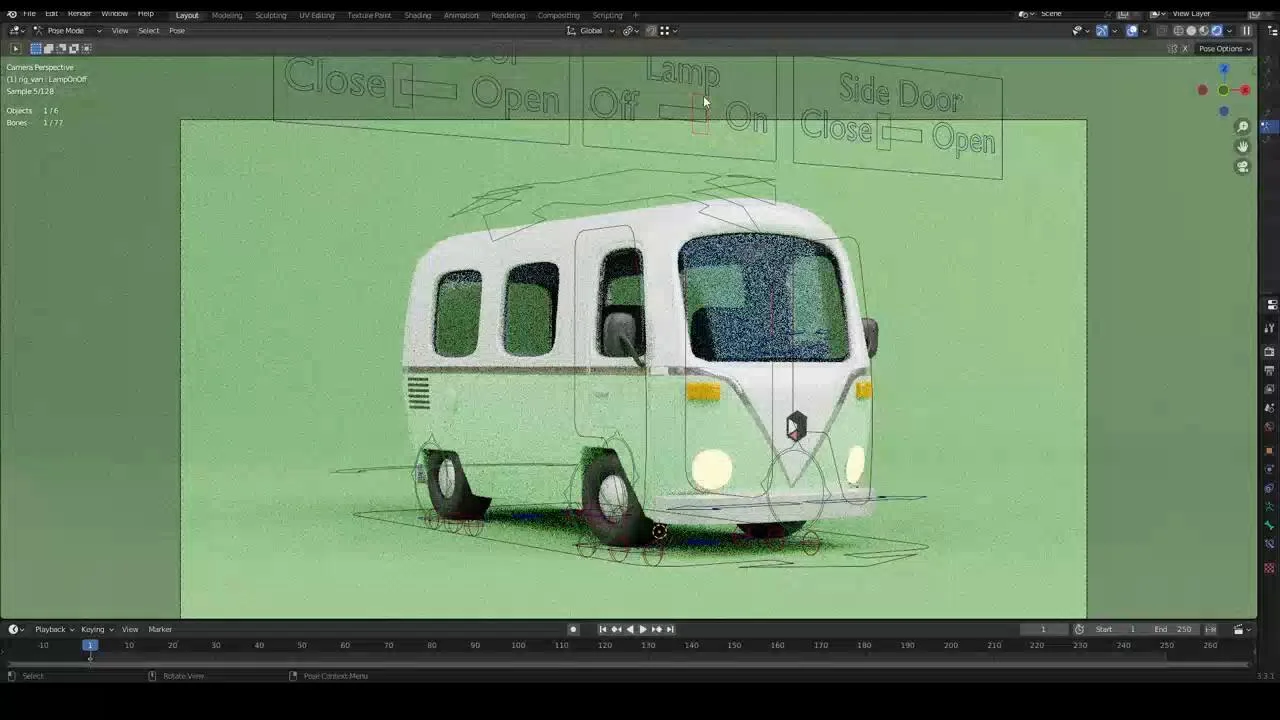The image size is (1280, 720).
Task: Click the Blender logo icon
Action: click(11, 14)
